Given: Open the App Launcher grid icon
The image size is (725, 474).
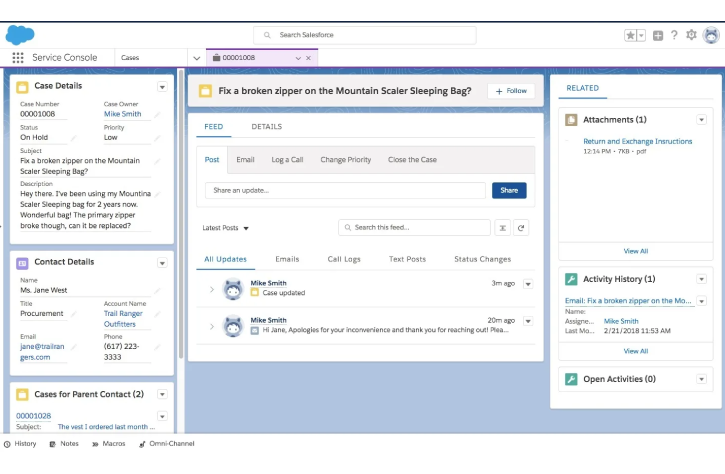Looking at the screenshot, I should [18, 58].
